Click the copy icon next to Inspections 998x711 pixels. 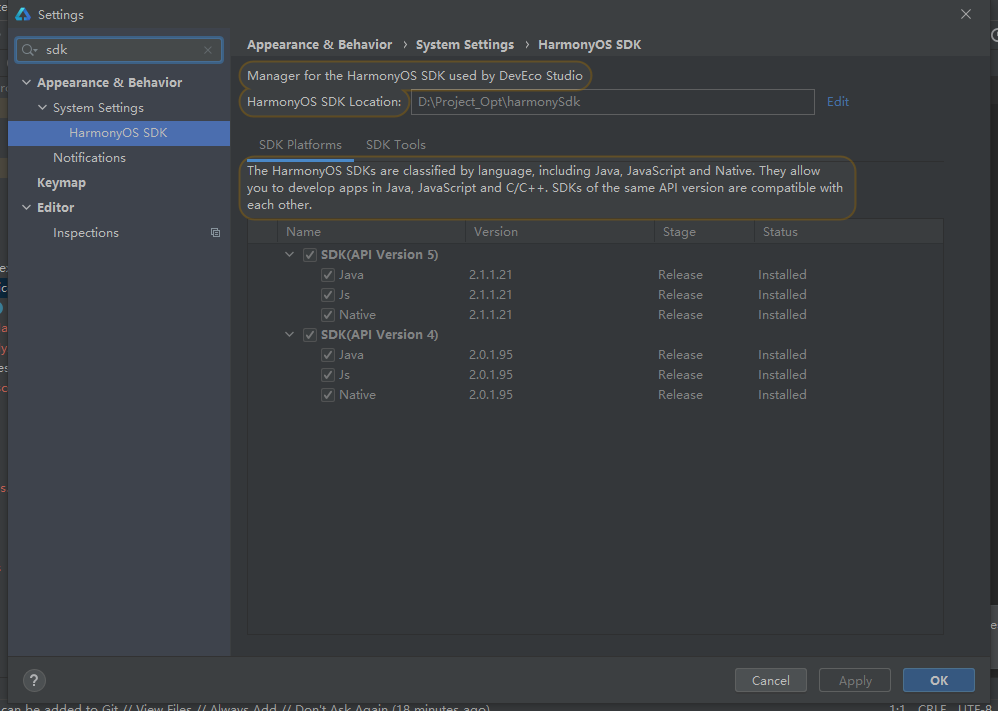pyautogui.click(x=215, y=233)
